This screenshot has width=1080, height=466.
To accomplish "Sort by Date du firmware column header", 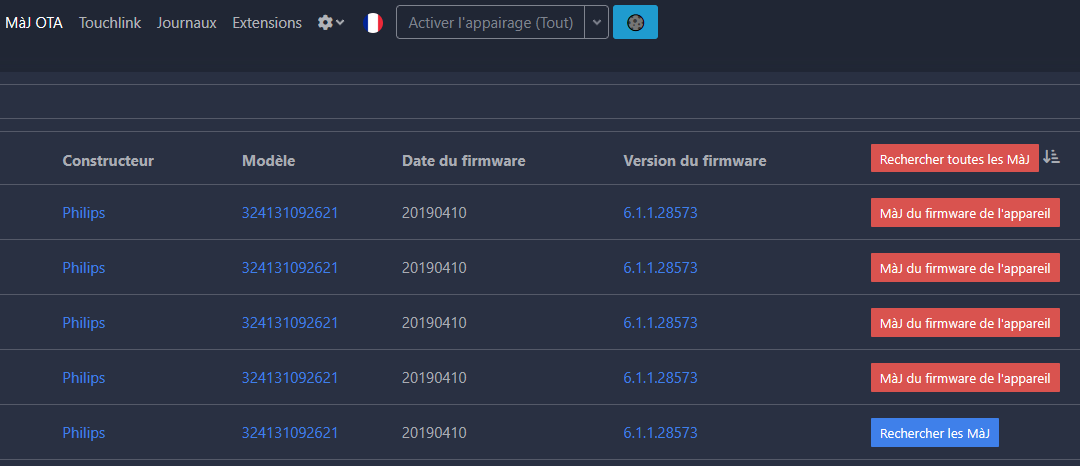I will pyautogui.click(x=464, y=160).
